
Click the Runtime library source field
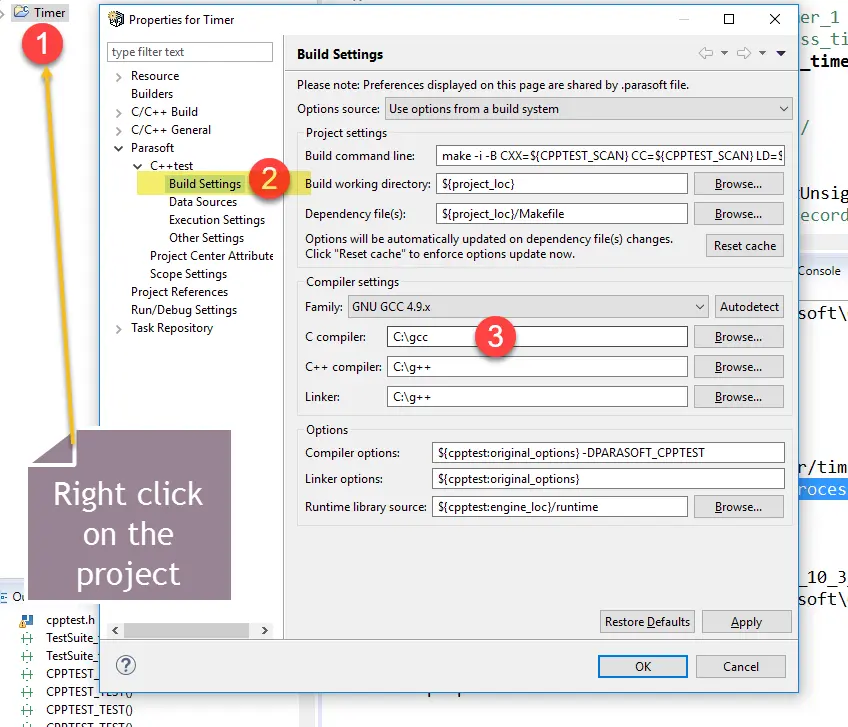559,507
